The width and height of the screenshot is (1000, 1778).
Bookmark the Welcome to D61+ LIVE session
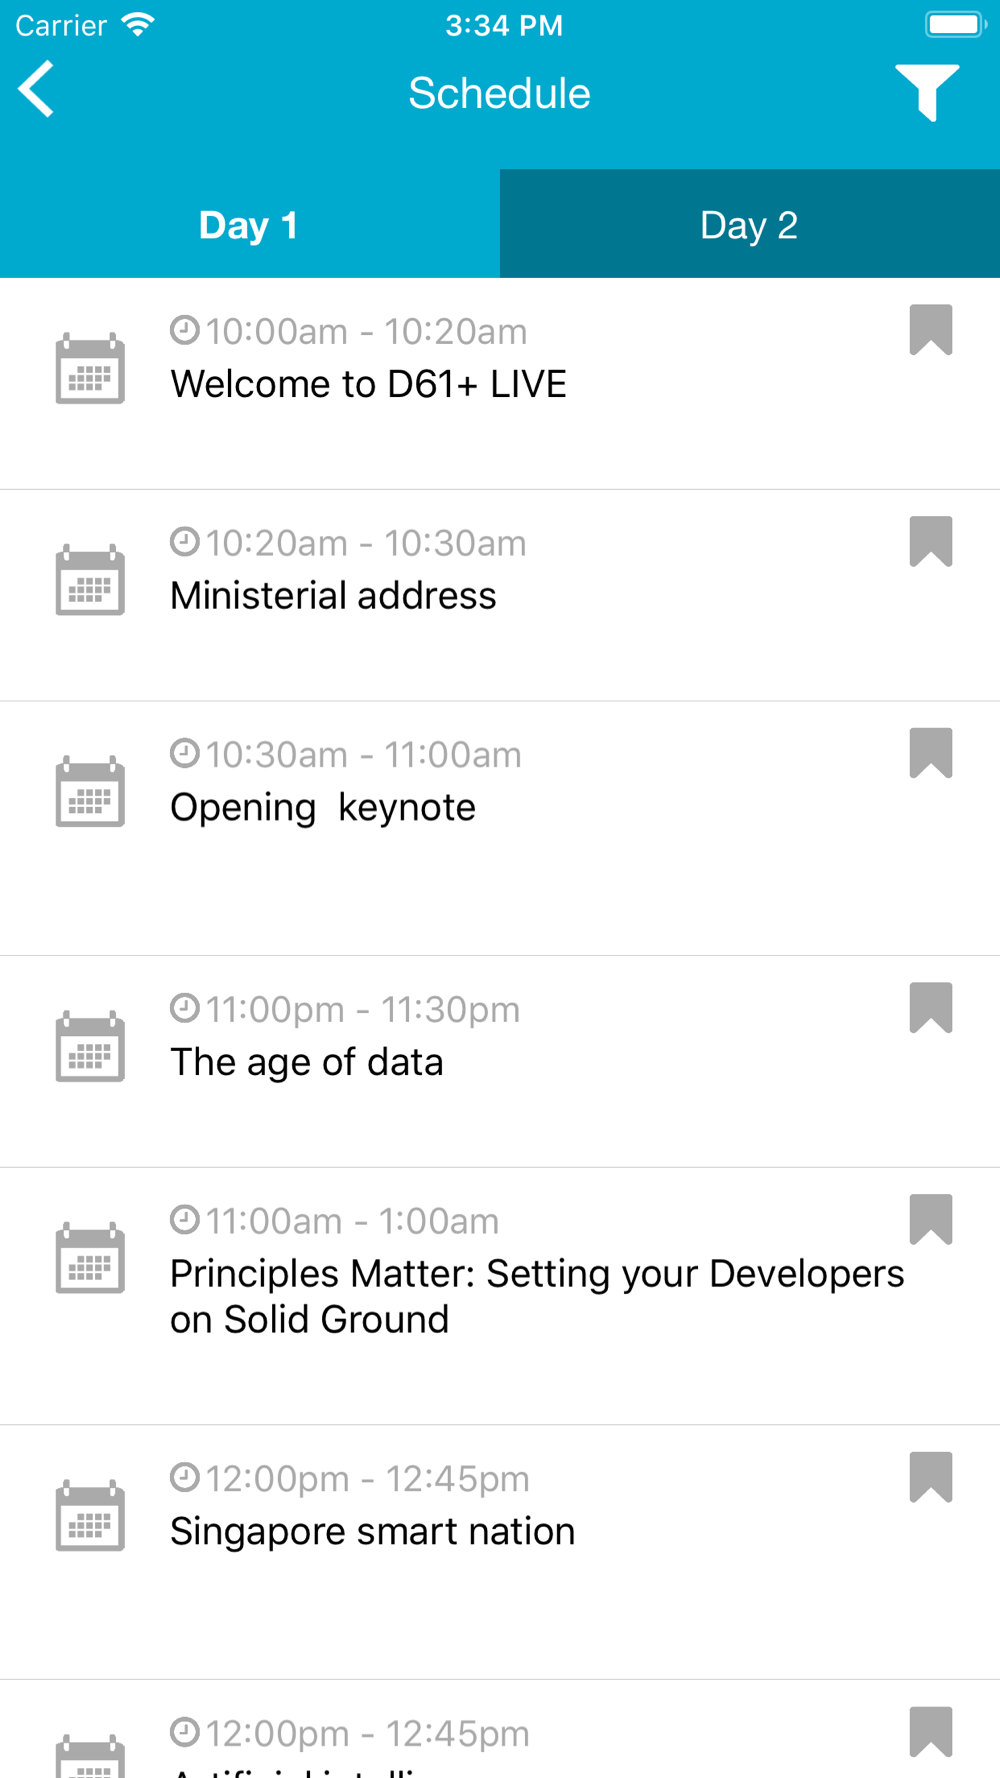click(x=930, y=330)
